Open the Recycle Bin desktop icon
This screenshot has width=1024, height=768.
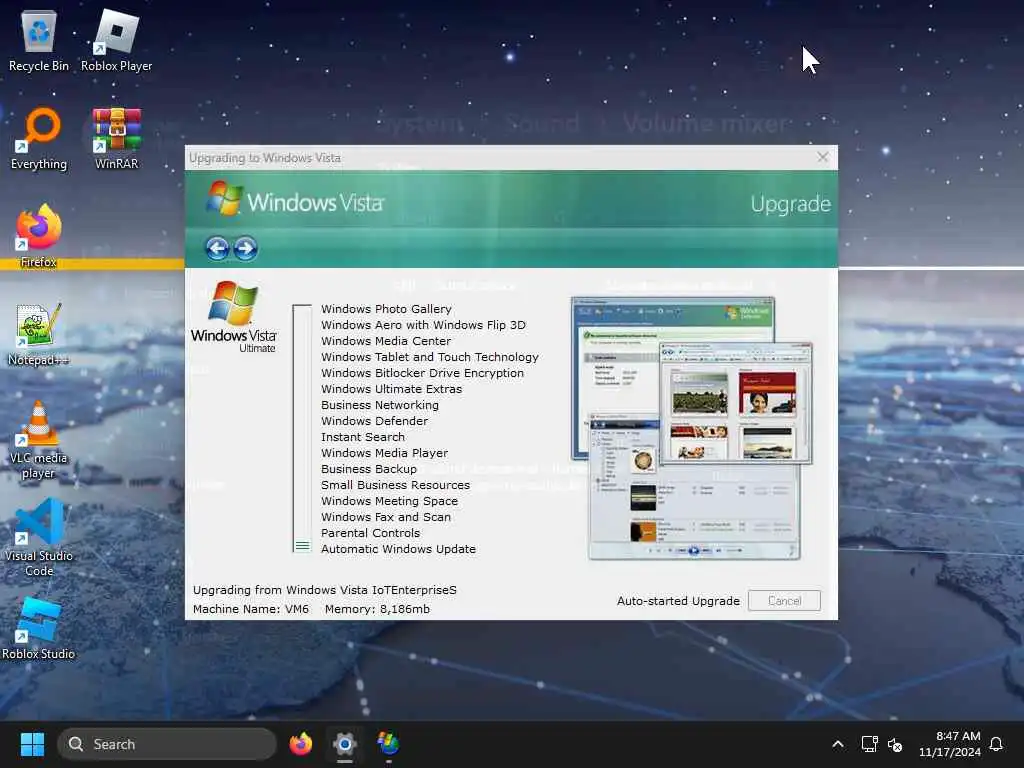39,40
